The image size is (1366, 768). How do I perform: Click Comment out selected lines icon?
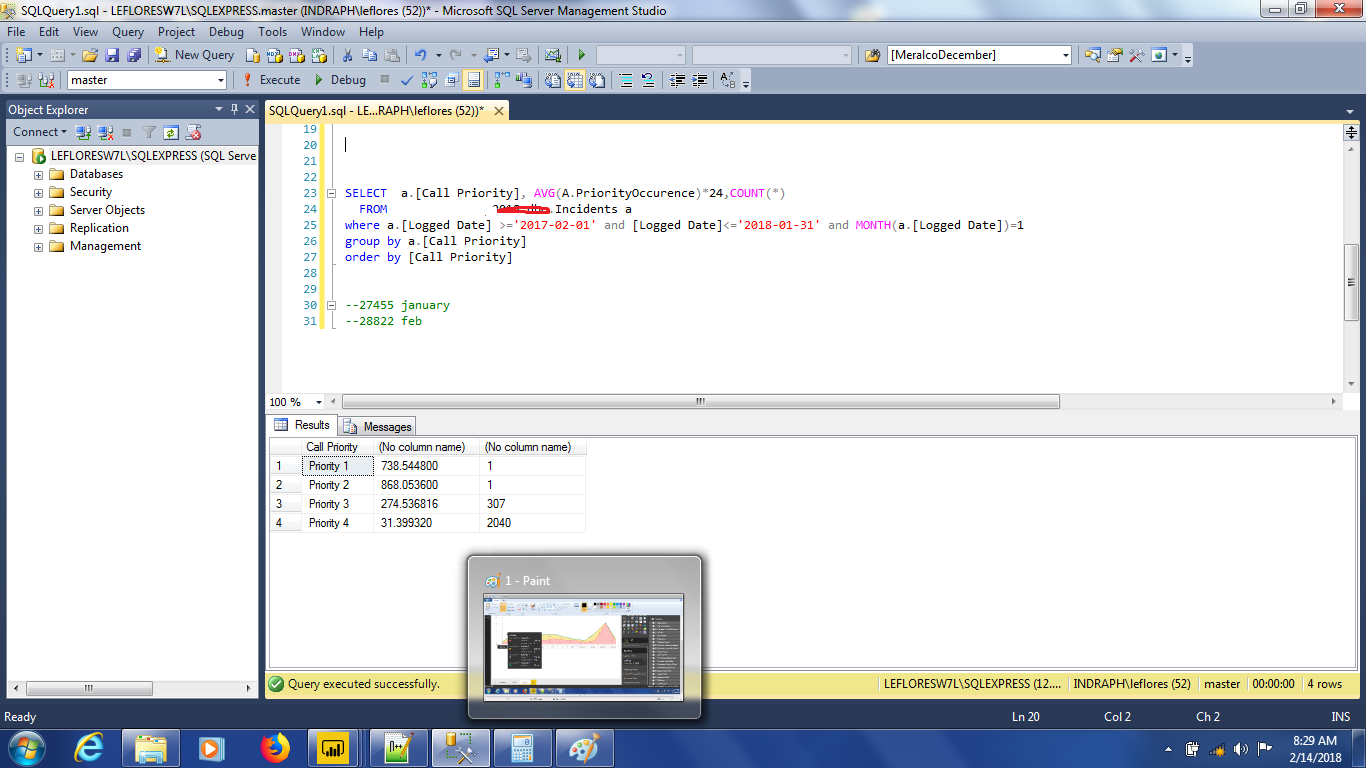(x=626, y=80)
